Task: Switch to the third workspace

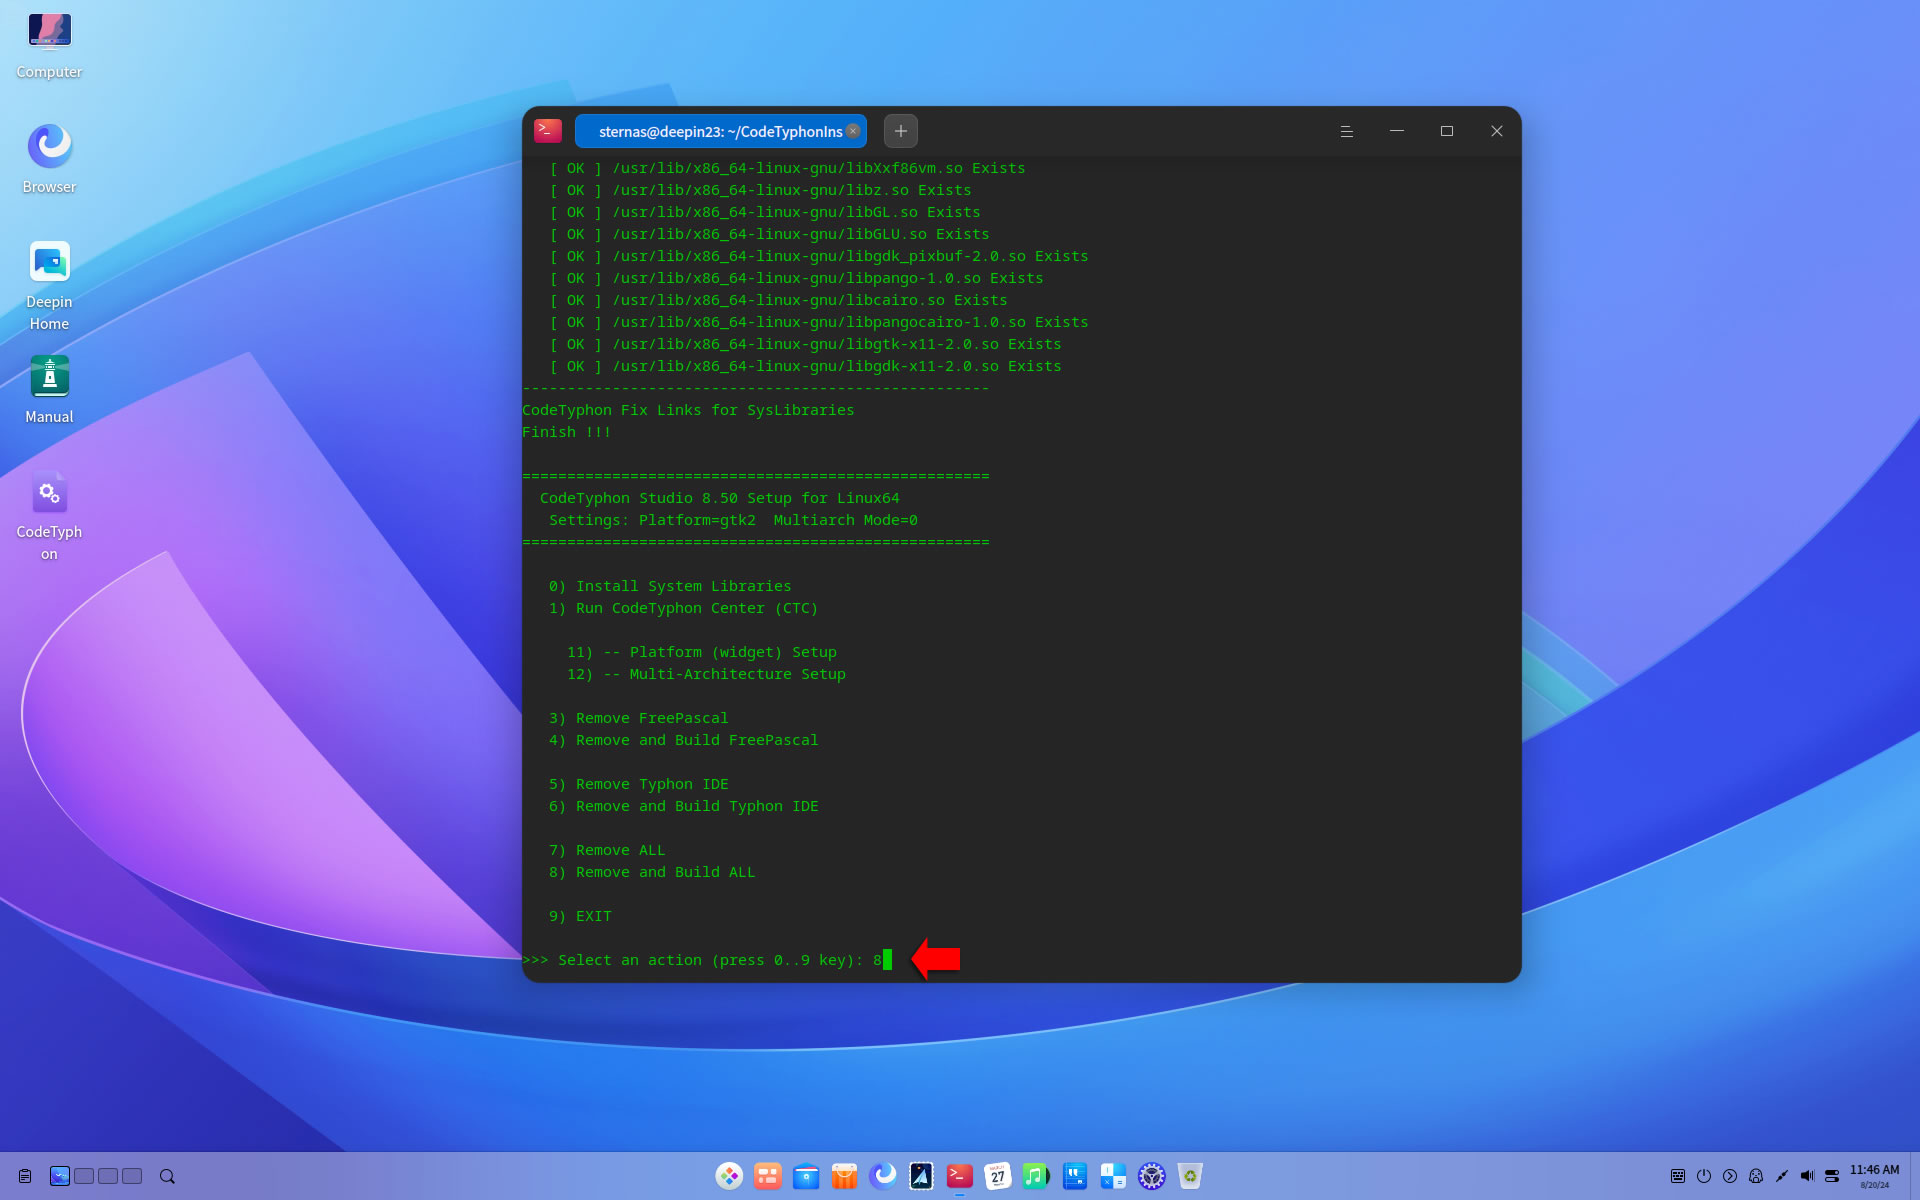Action: [x=108, y=1176]
